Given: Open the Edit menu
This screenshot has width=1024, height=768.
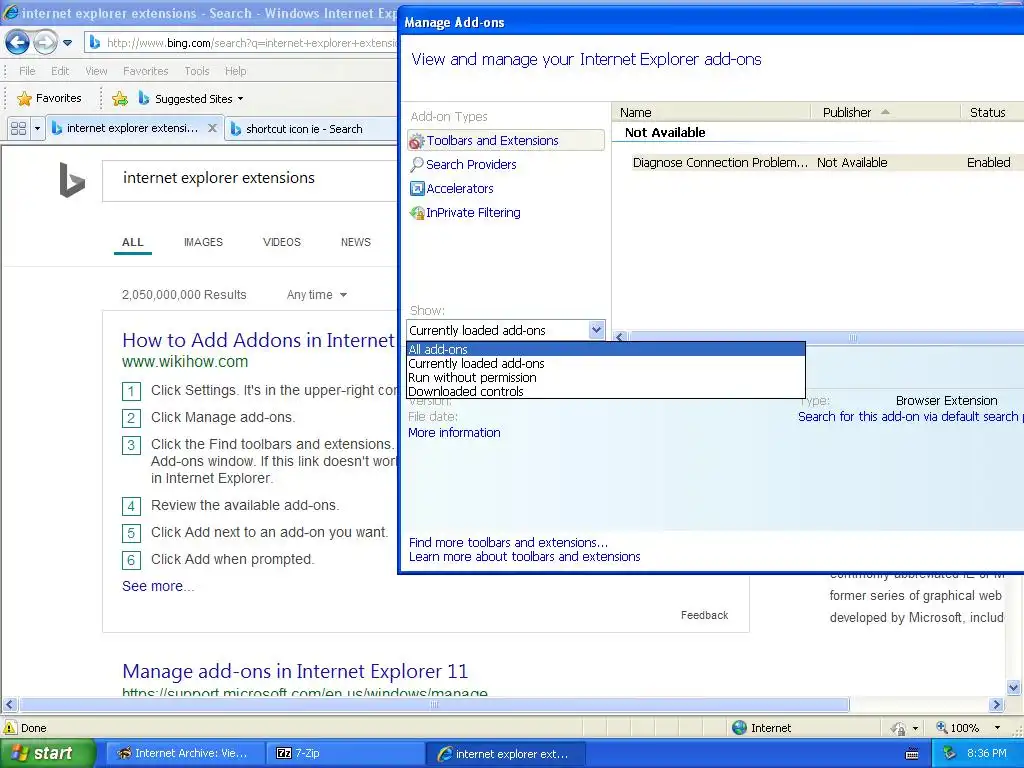Looking at the screenshot, I should tap(60, 71).
